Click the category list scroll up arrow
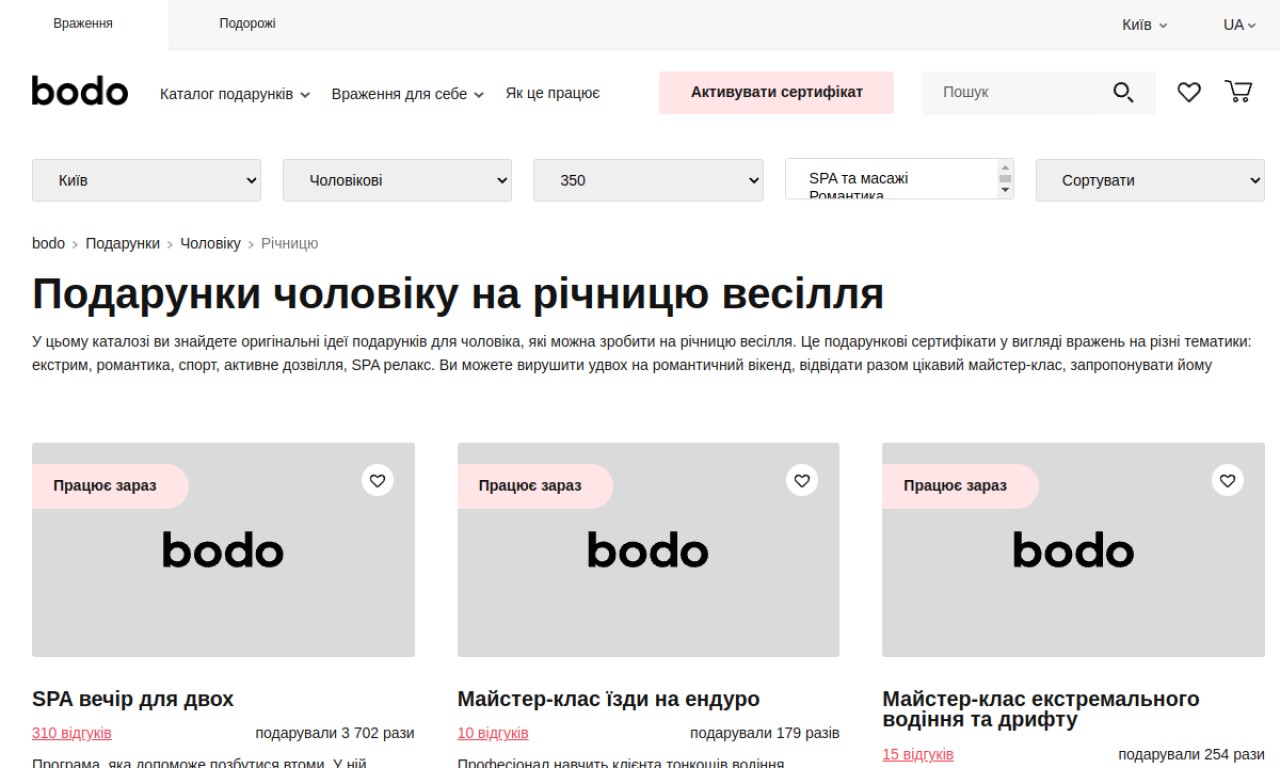This screenshot has width=1280, height=768. (x=1005, y=166)
